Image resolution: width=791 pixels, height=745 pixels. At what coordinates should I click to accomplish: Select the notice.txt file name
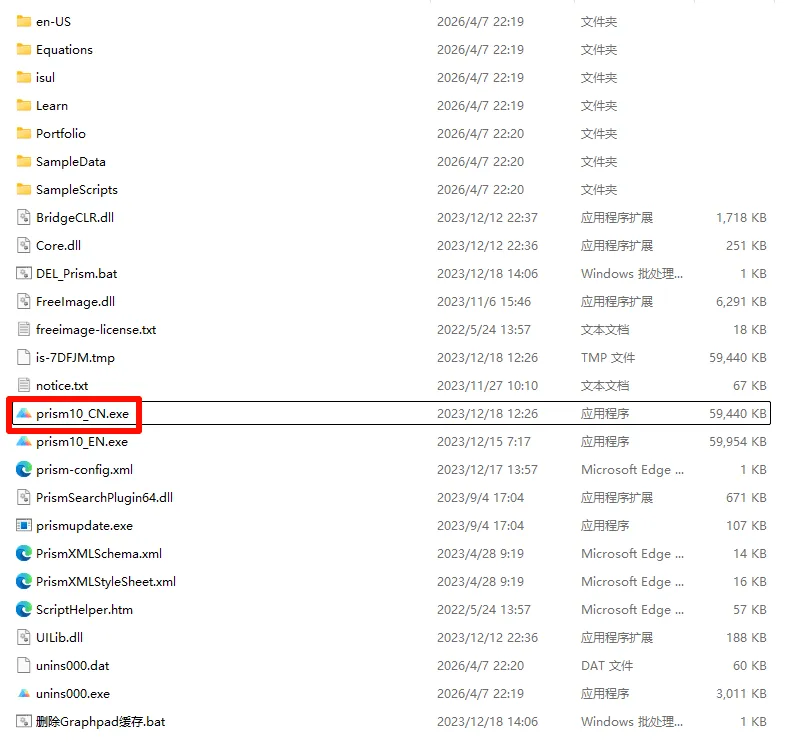62,386
